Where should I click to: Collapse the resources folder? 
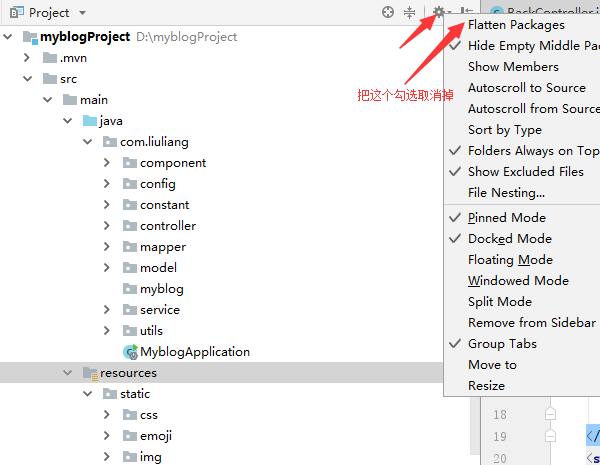[67, 373]
